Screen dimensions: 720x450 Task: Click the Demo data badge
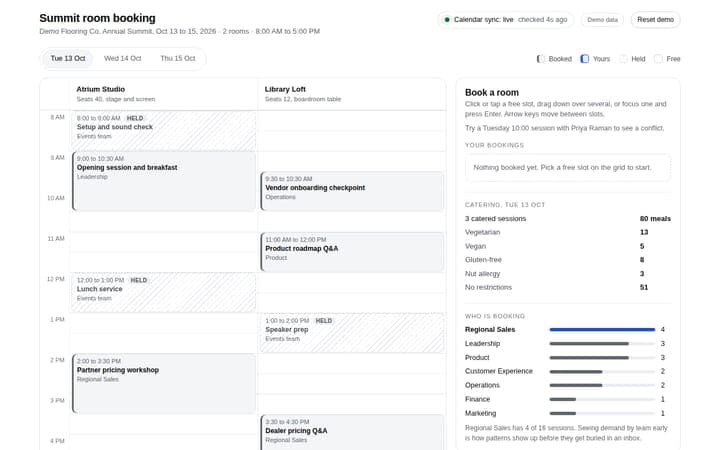coord(602,20)
